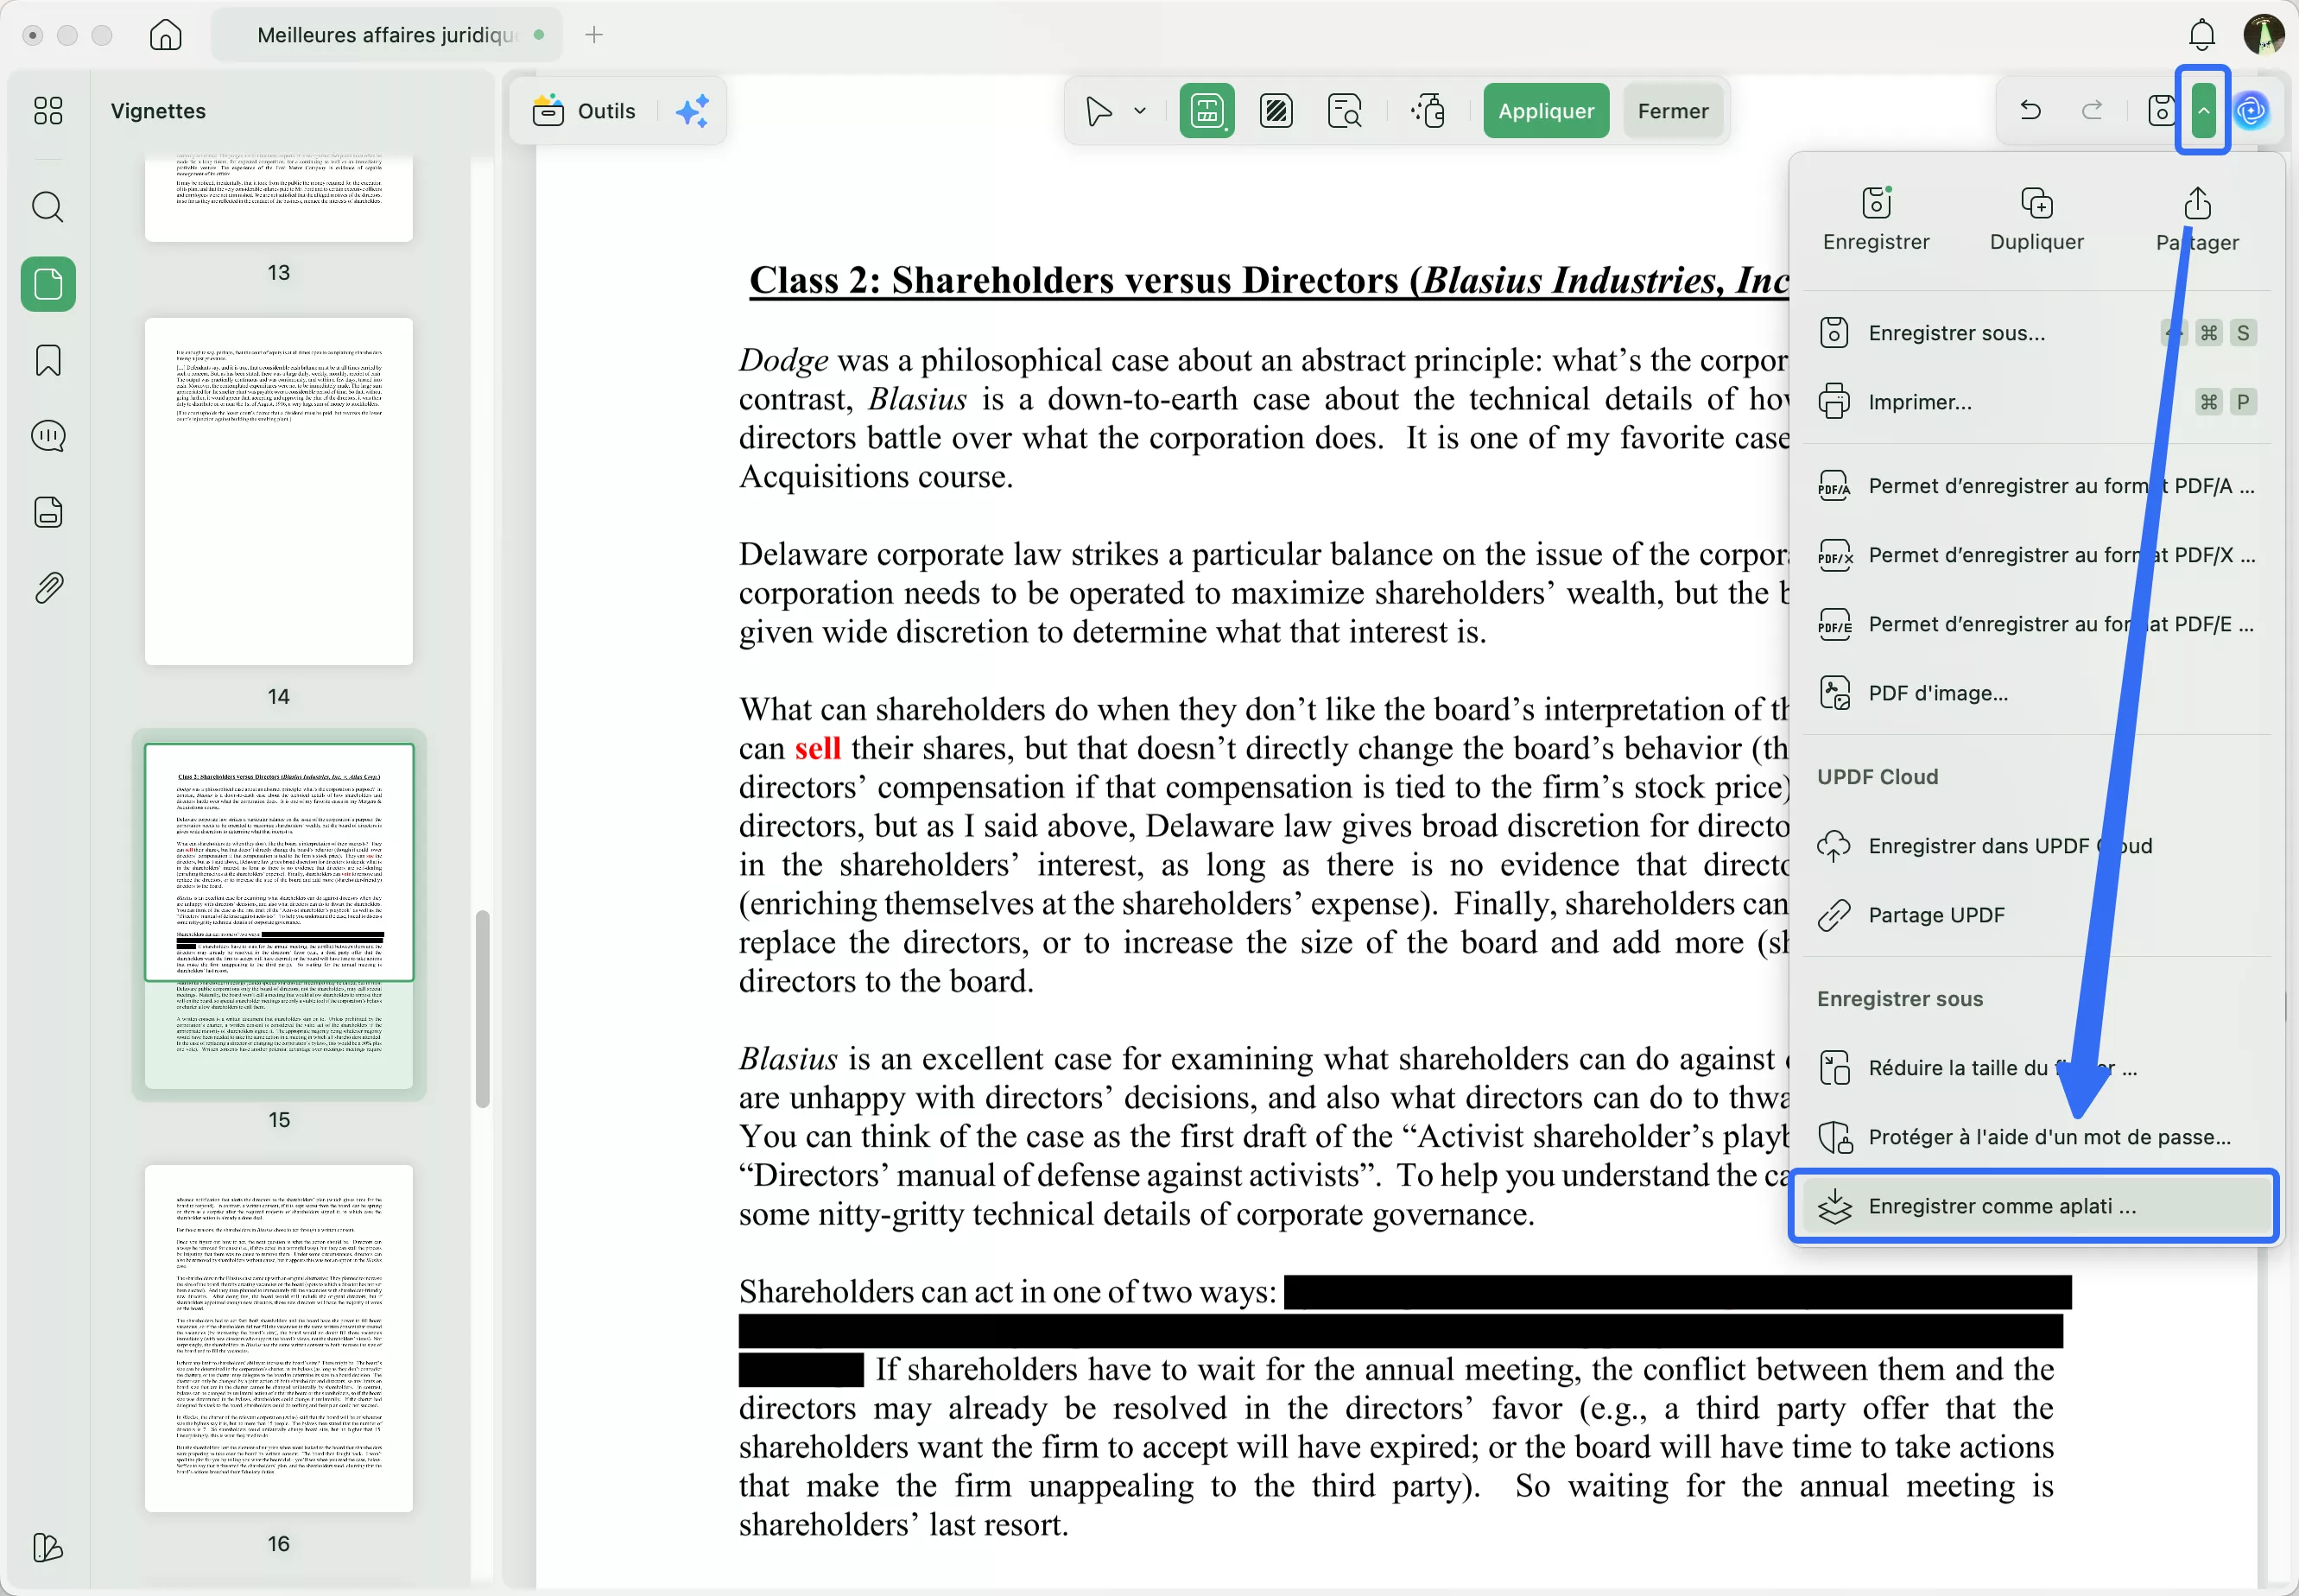Viewport: 2299px width, 1596px height.
Task: Click the search and redact icon
Action: (x=1344, y=111)
